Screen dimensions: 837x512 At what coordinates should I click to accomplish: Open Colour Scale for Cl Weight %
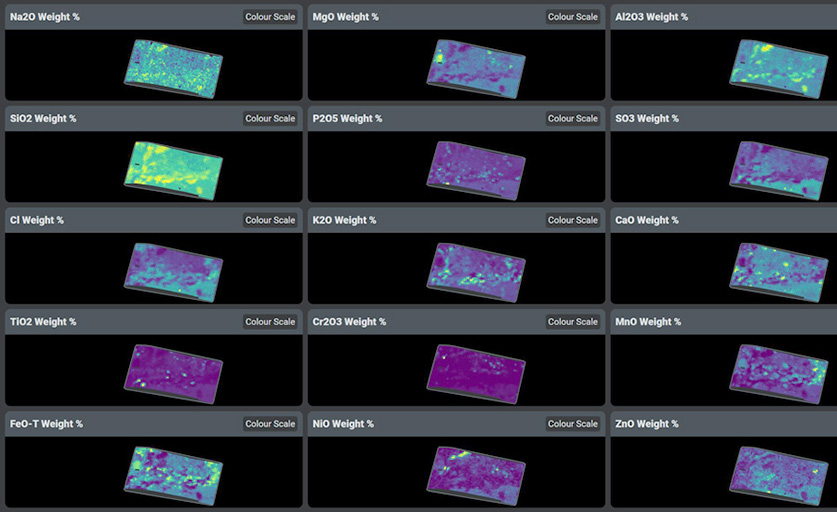(270, 220)
